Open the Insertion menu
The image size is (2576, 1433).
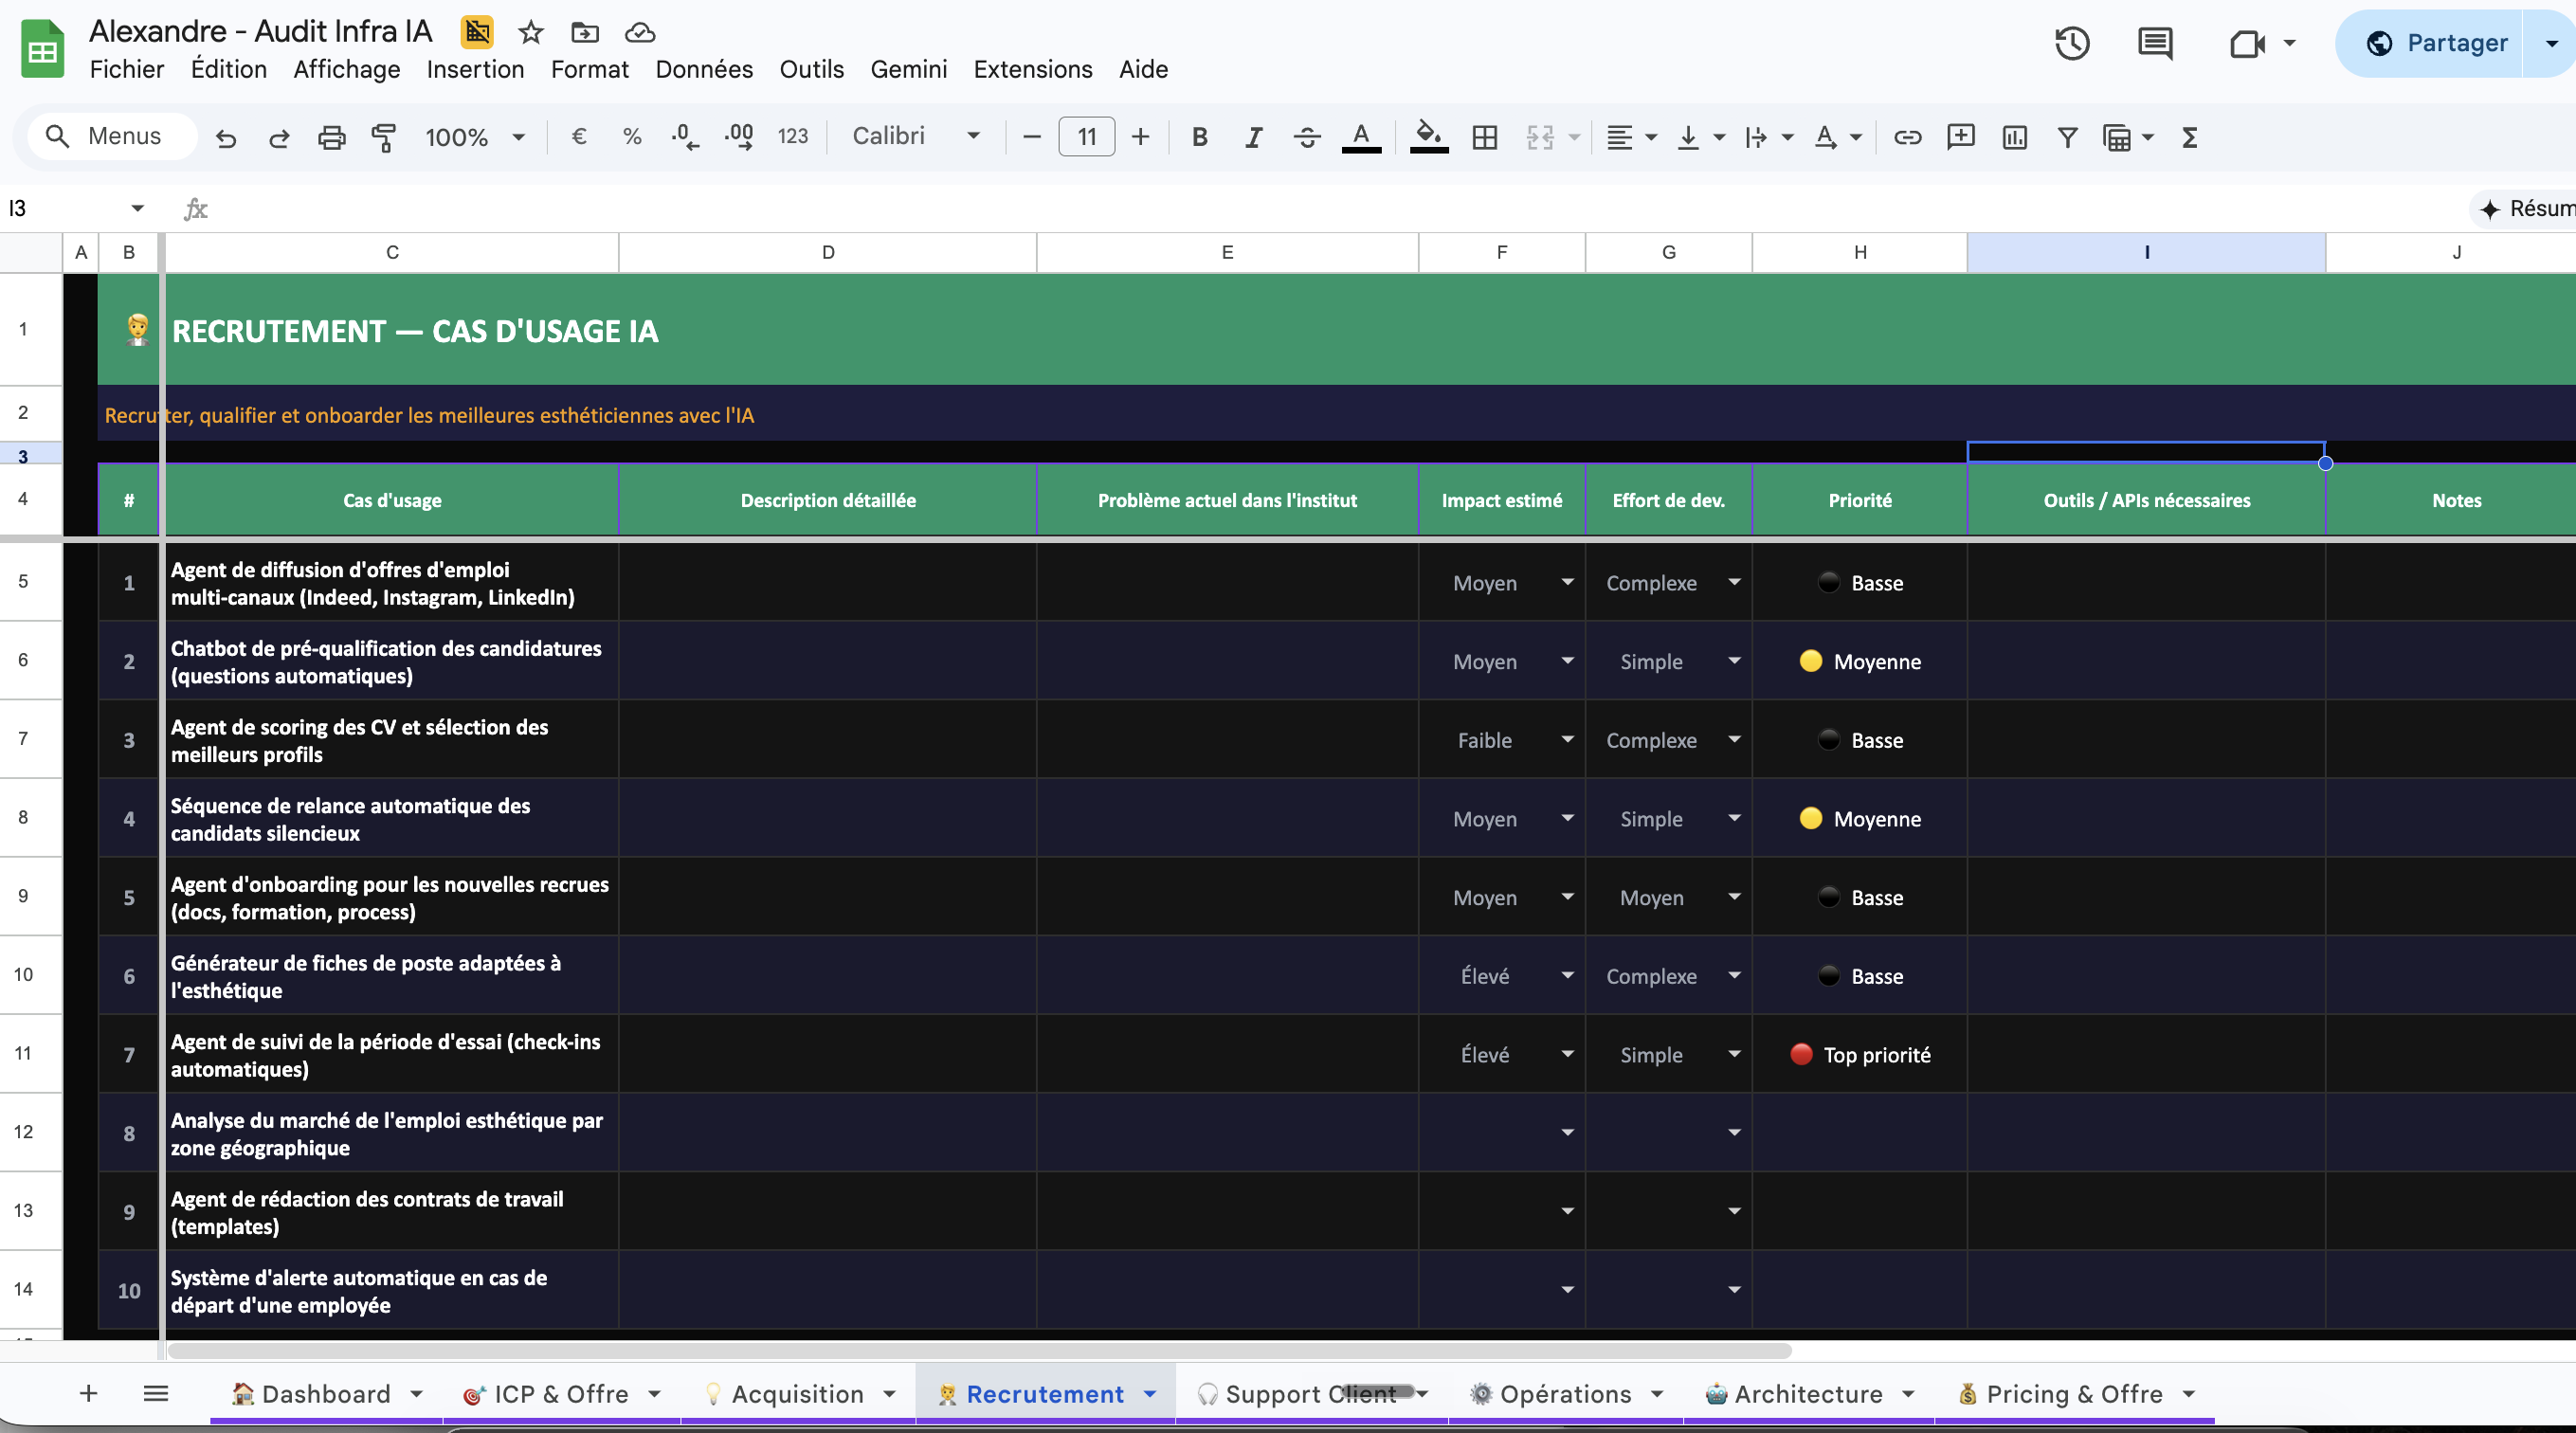click(x=475, y=69)
